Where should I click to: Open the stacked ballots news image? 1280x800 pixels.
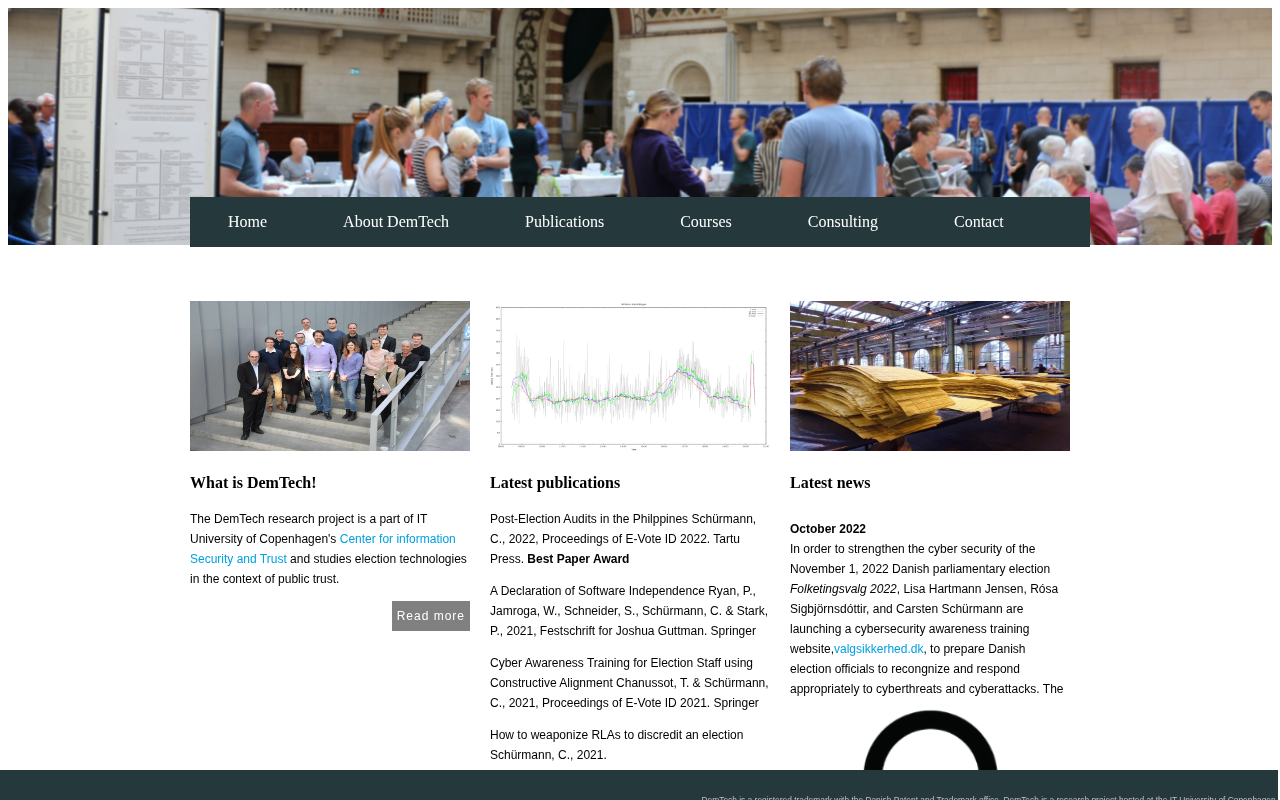click(x=930, y=376)
